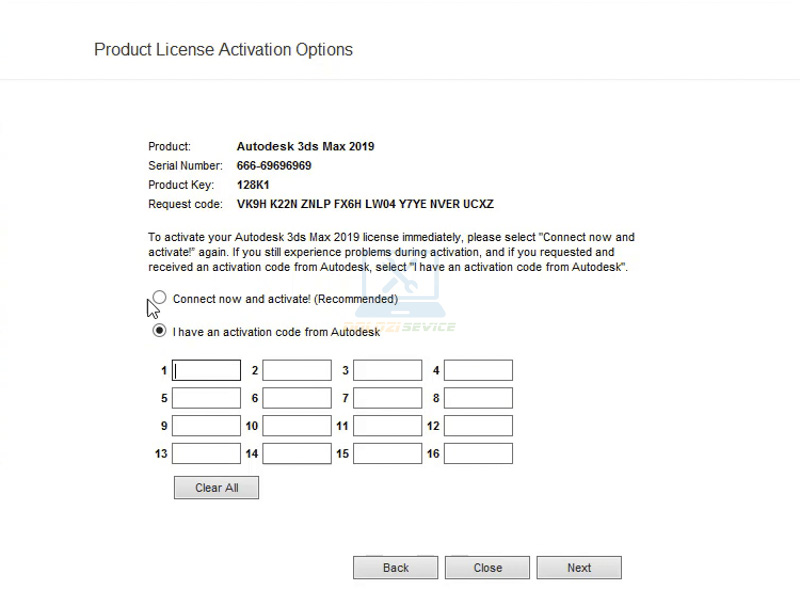Click activation code field 5
The image size is (800, 590).
point(207,398)
